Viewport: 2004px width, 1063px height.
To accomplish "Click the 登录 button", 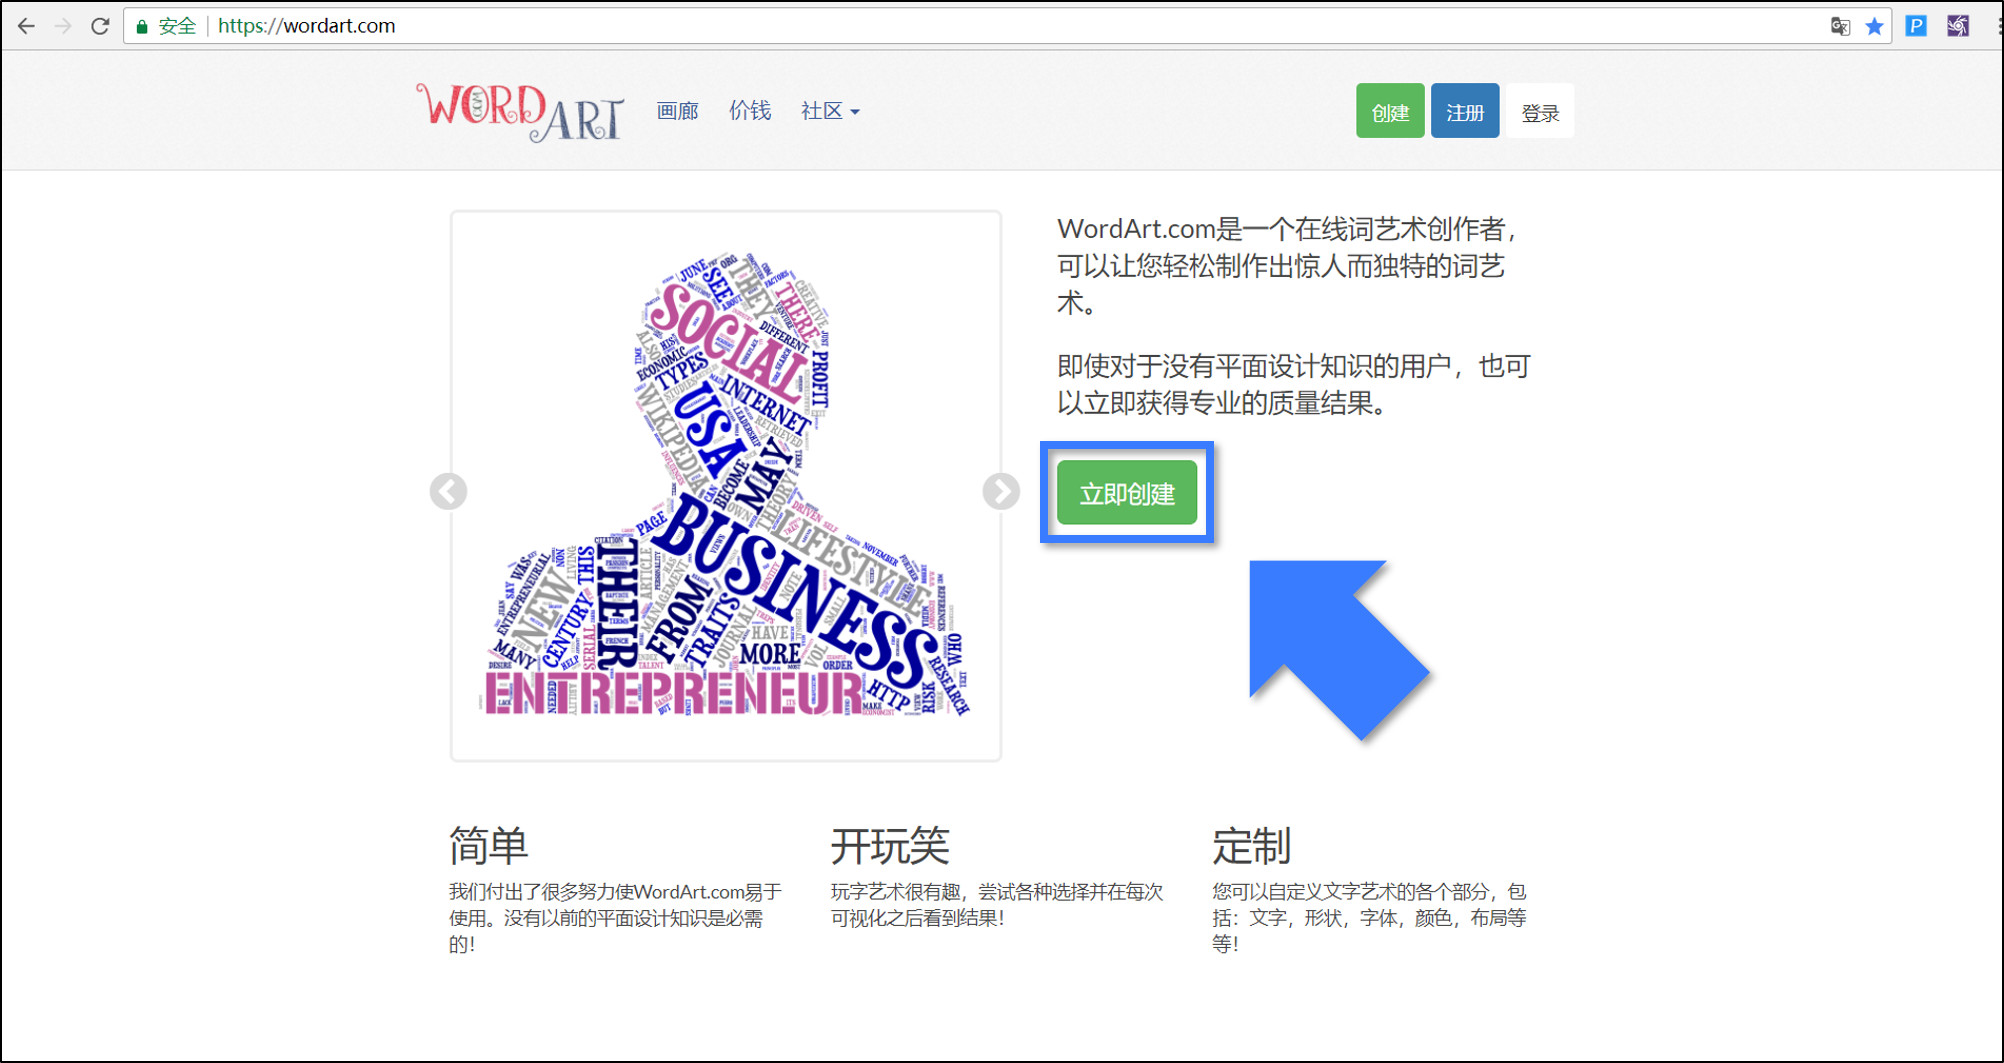I will pos(1540,111).
